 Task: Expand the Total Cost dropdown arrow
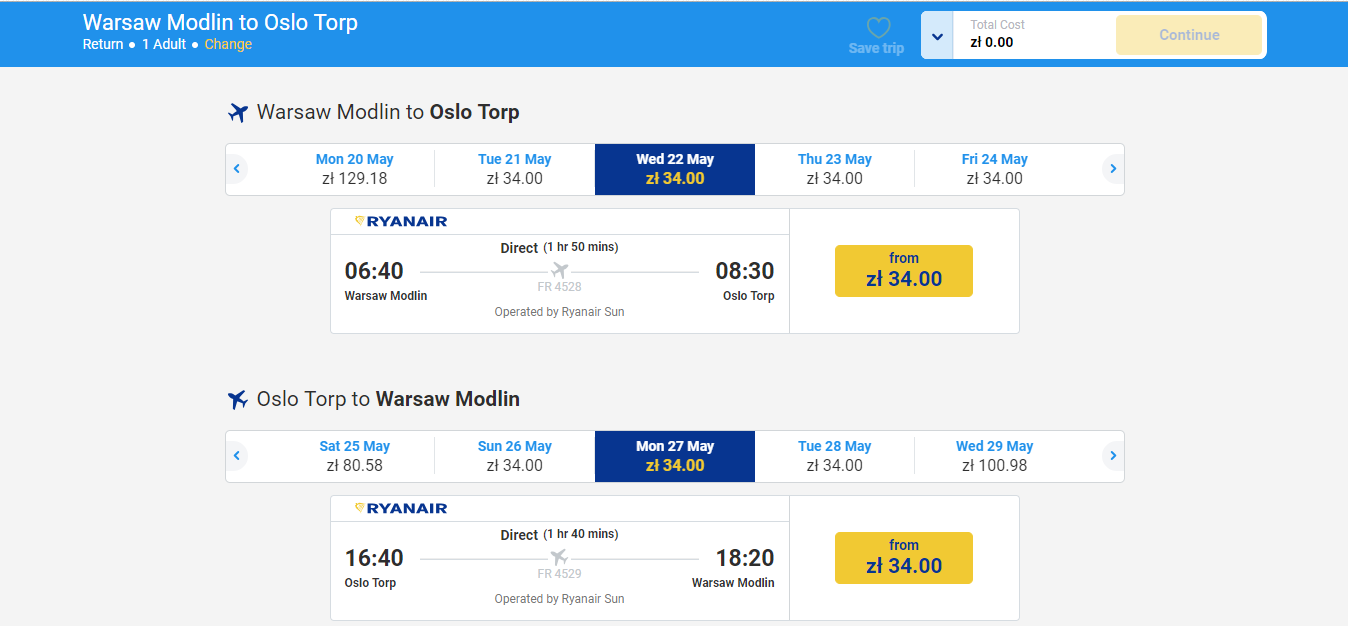click(x=937, y=36)
